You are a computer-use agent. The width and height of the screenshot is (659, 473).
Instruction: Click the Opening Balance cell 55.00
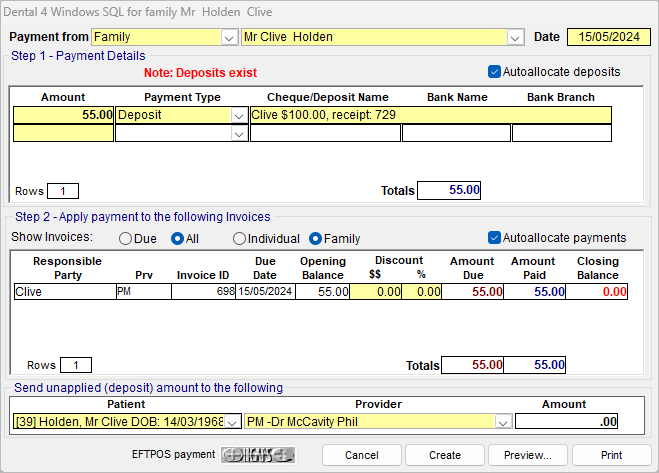[x=322, y=291]
